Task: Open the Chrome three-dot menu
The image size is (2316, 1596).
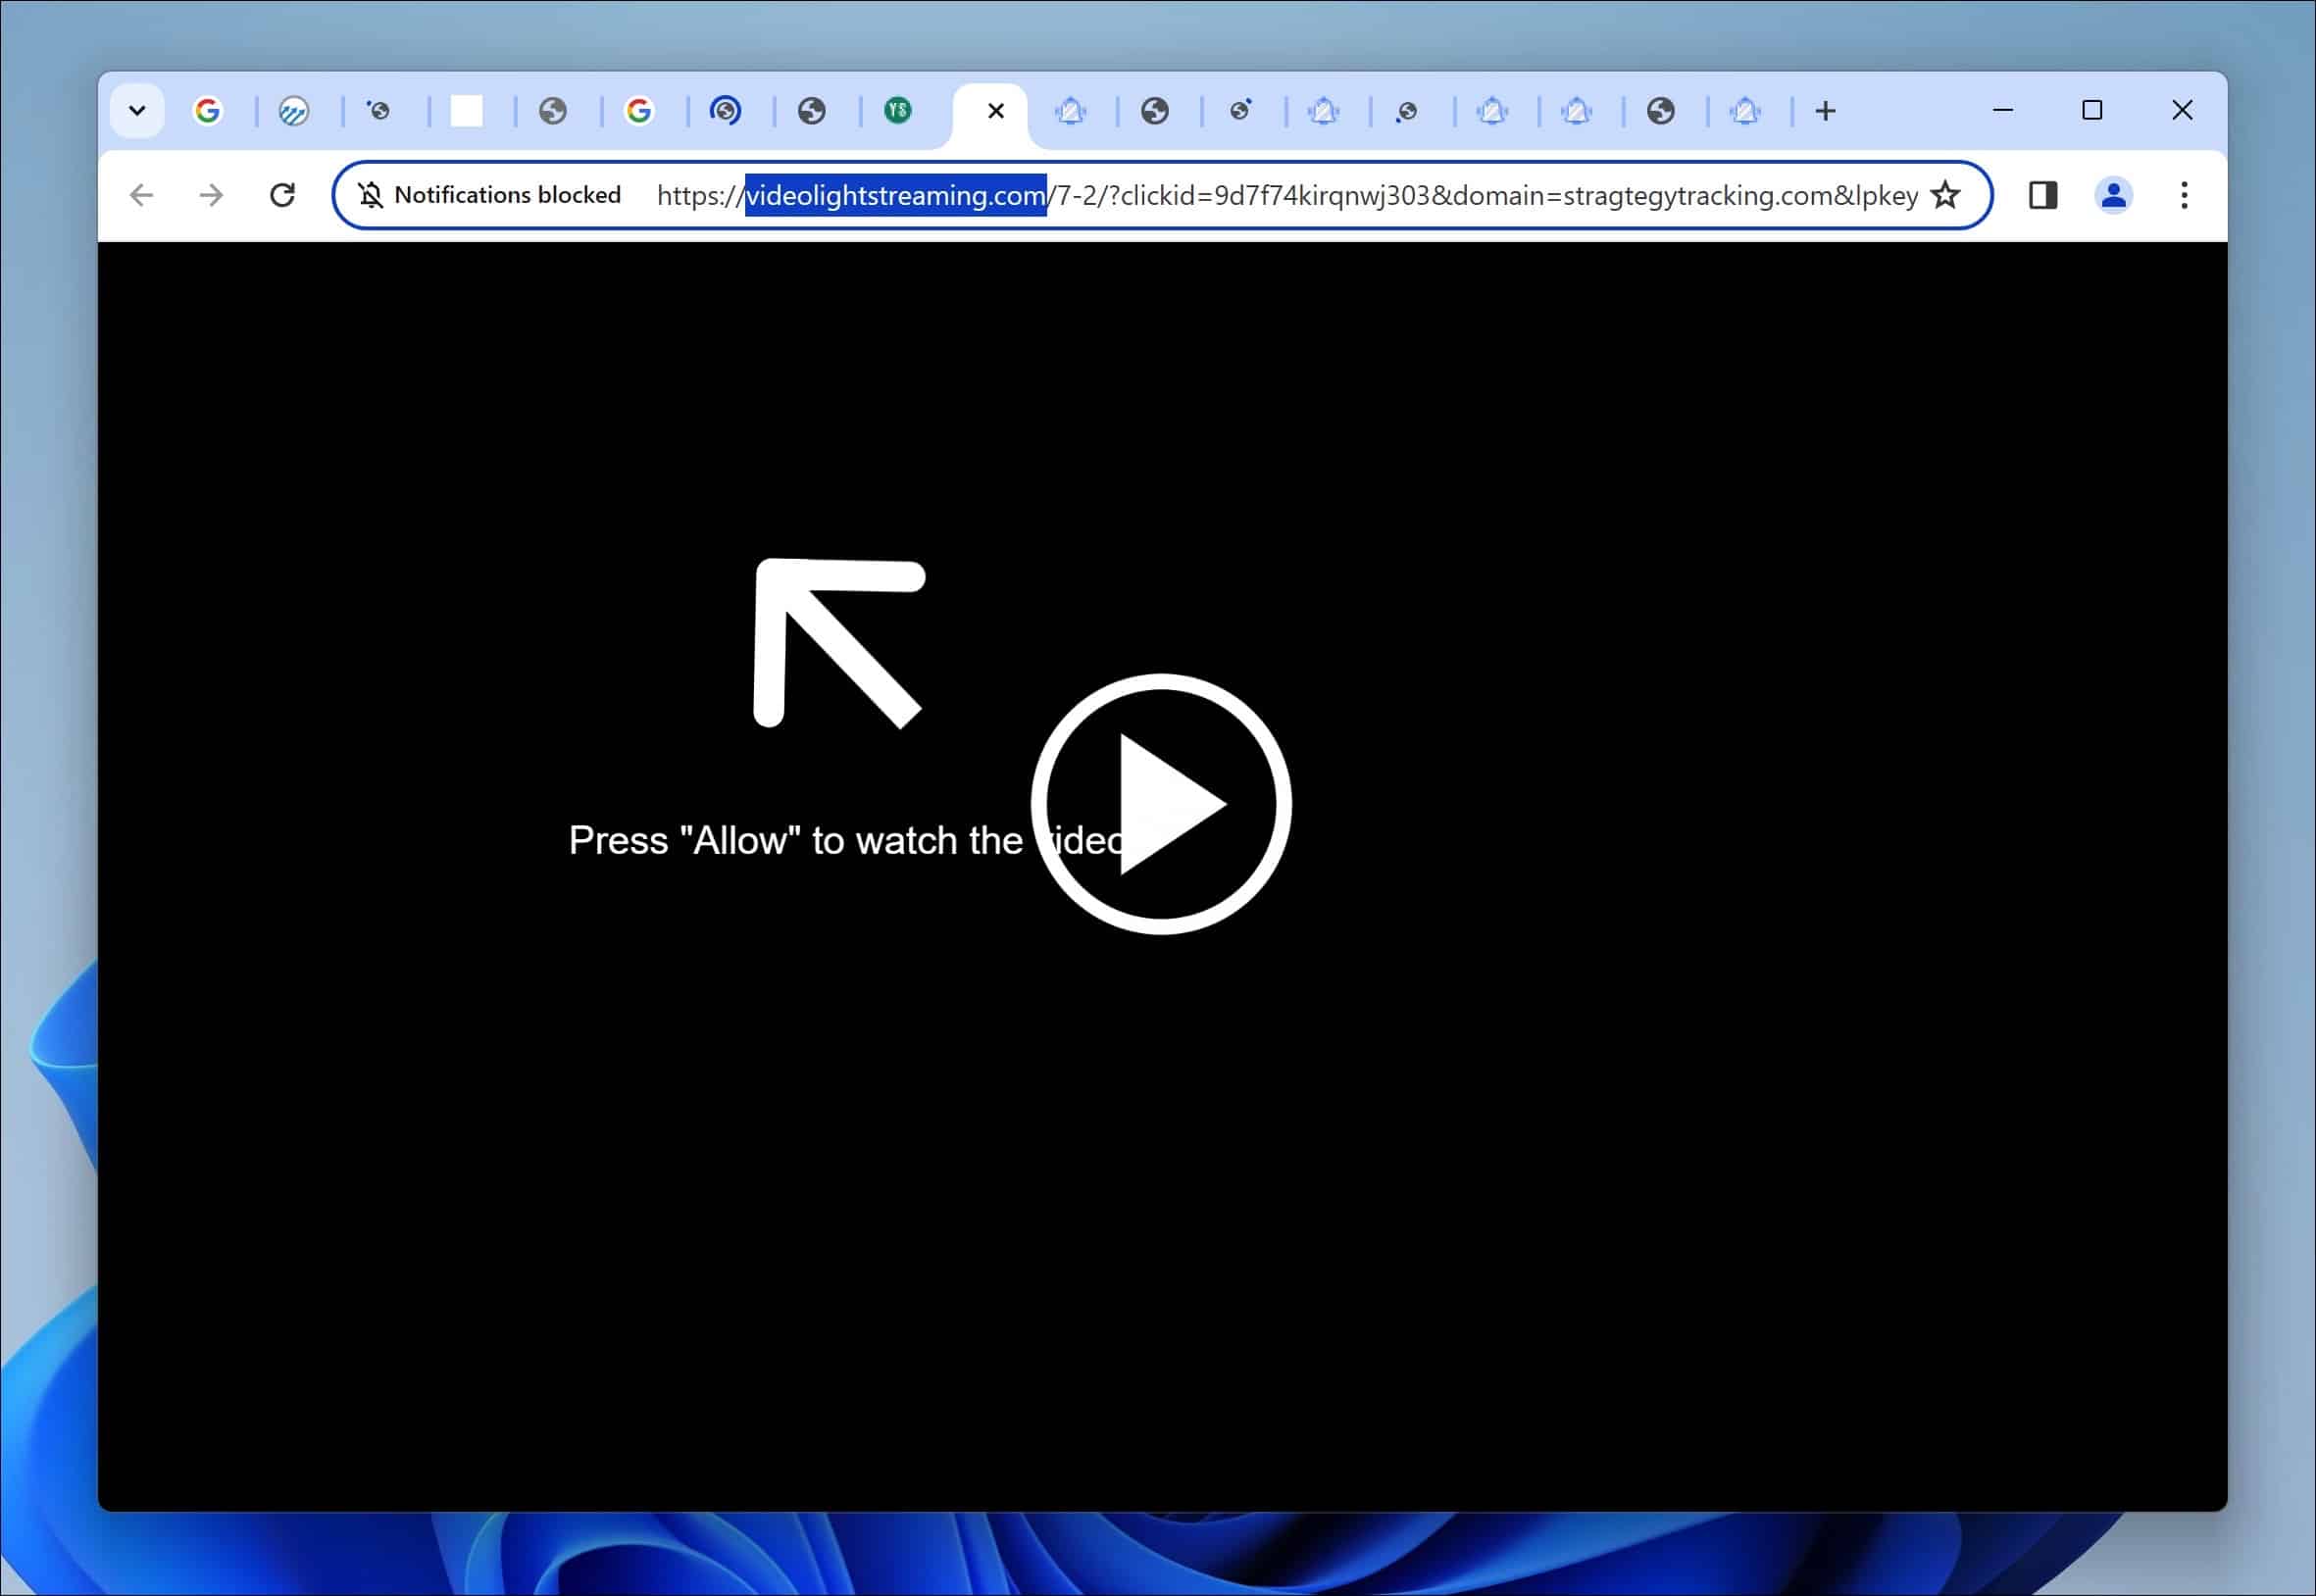Action: [2184, 195]
